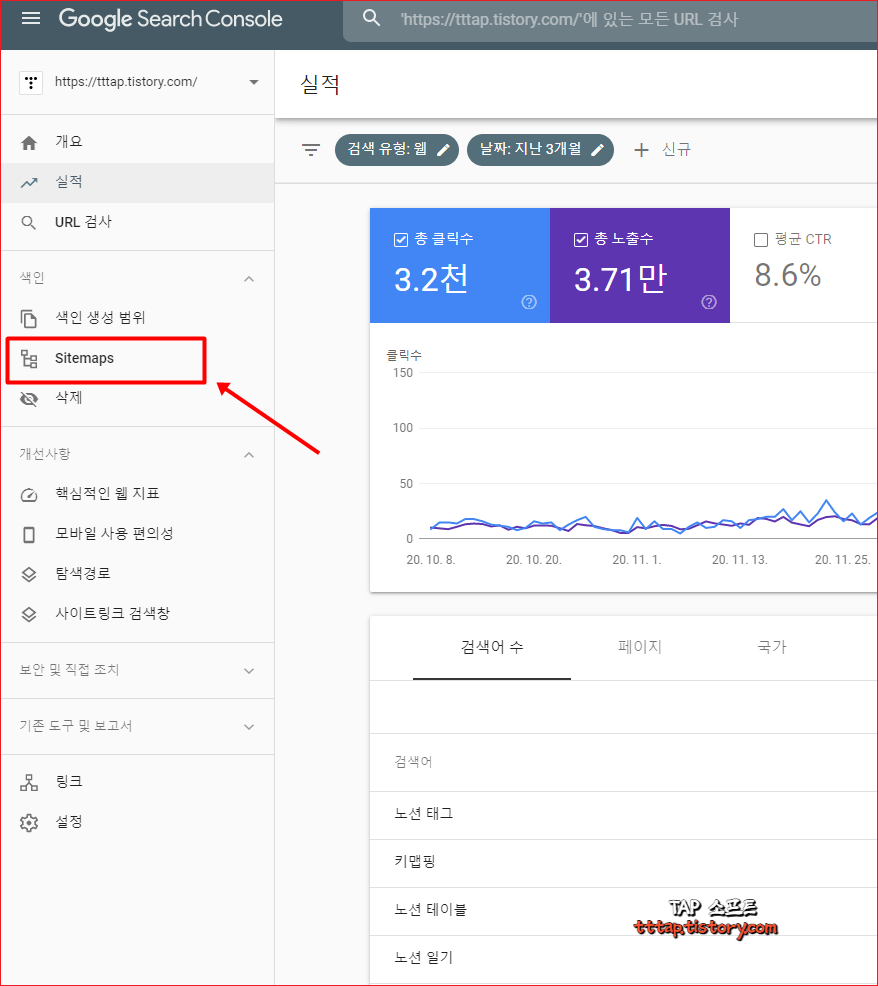Click the 노션 일기 query row
The height and width of the screenshot is (986, 878).
click(623, 959)
